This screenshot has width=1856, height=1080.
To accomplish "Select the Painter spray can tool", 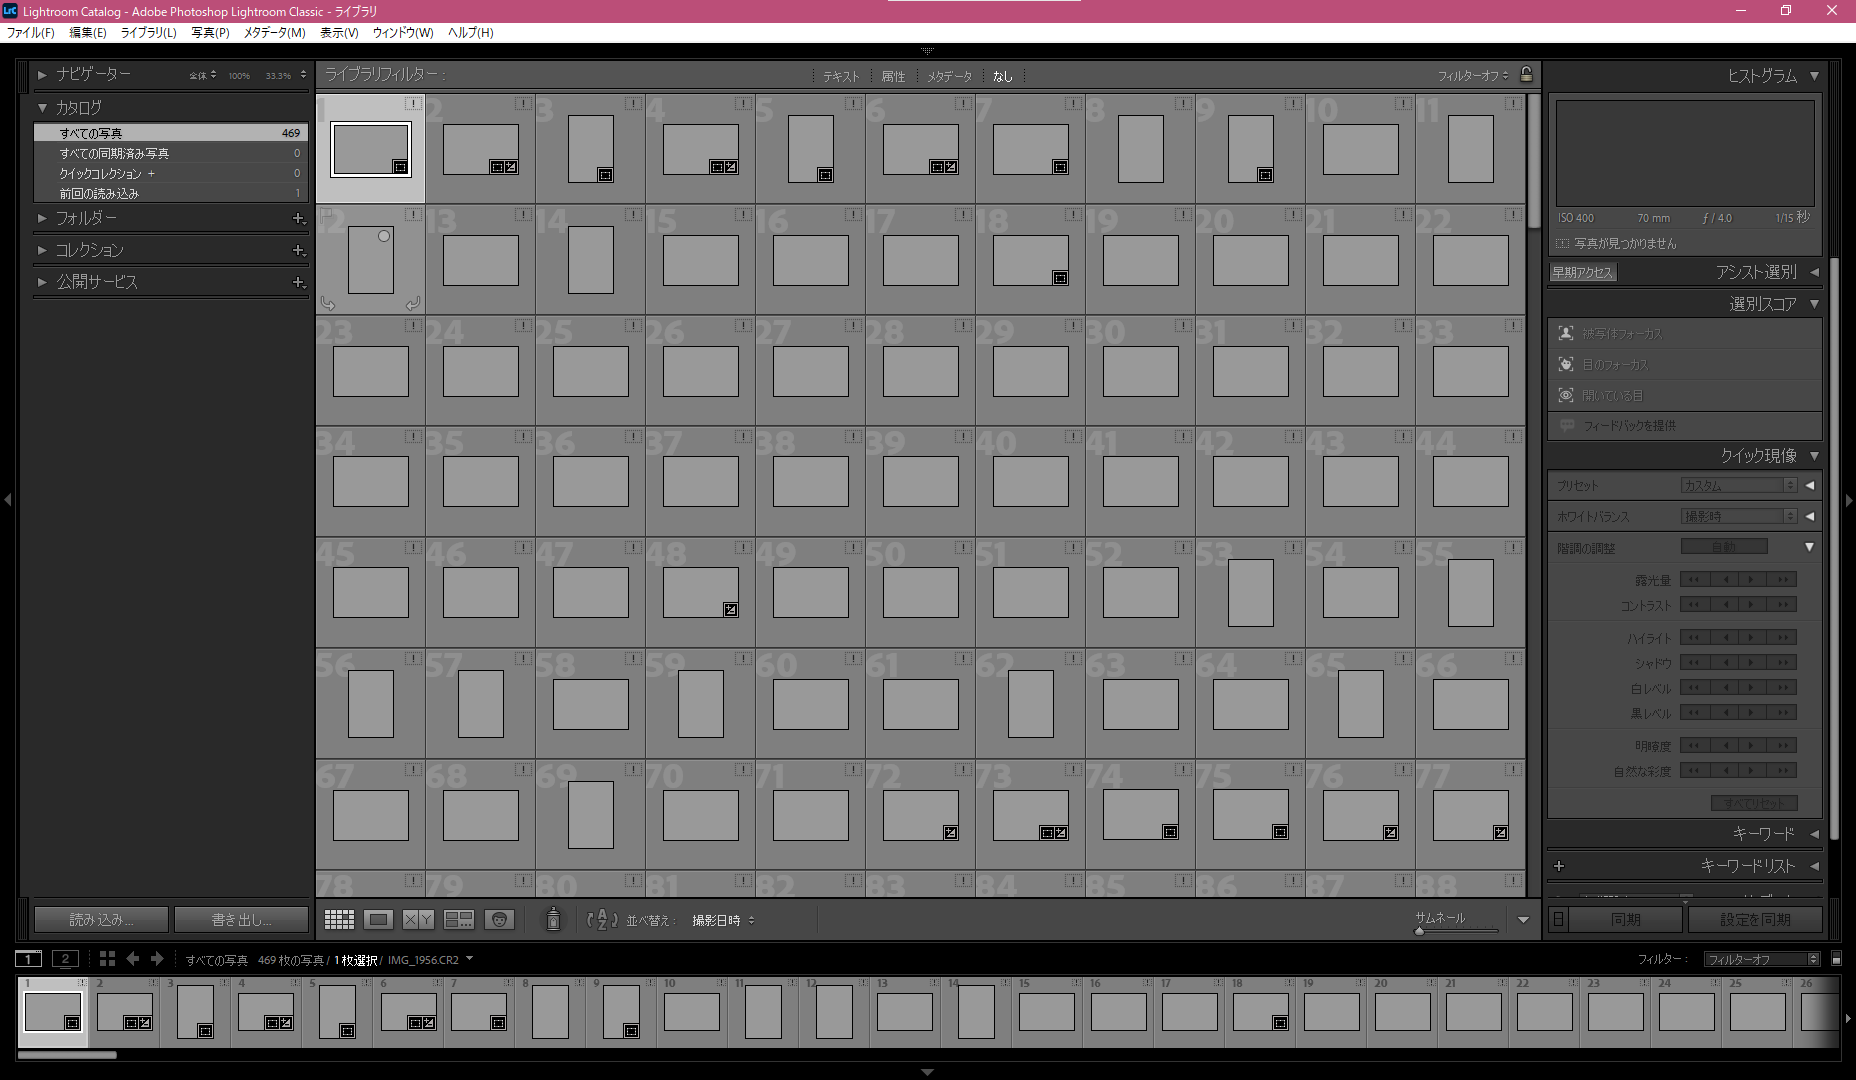I will (x=553, y=920).
